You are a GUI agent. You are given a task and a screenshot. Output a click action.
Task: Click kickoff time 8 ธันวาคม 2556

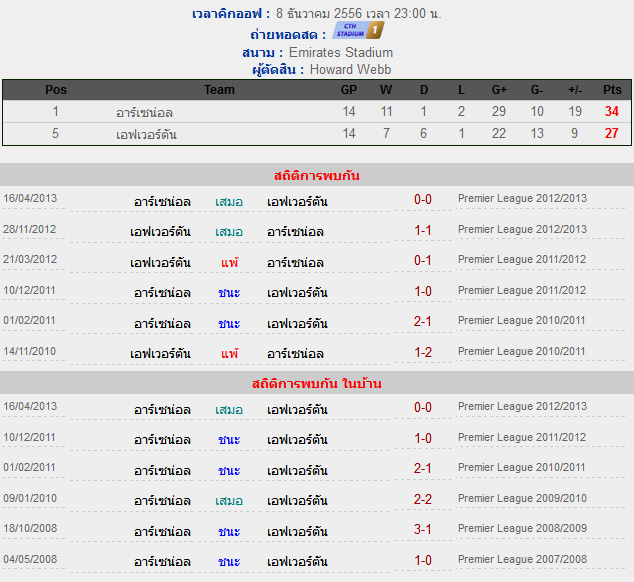pyautogui.click(x=319, y=13)
